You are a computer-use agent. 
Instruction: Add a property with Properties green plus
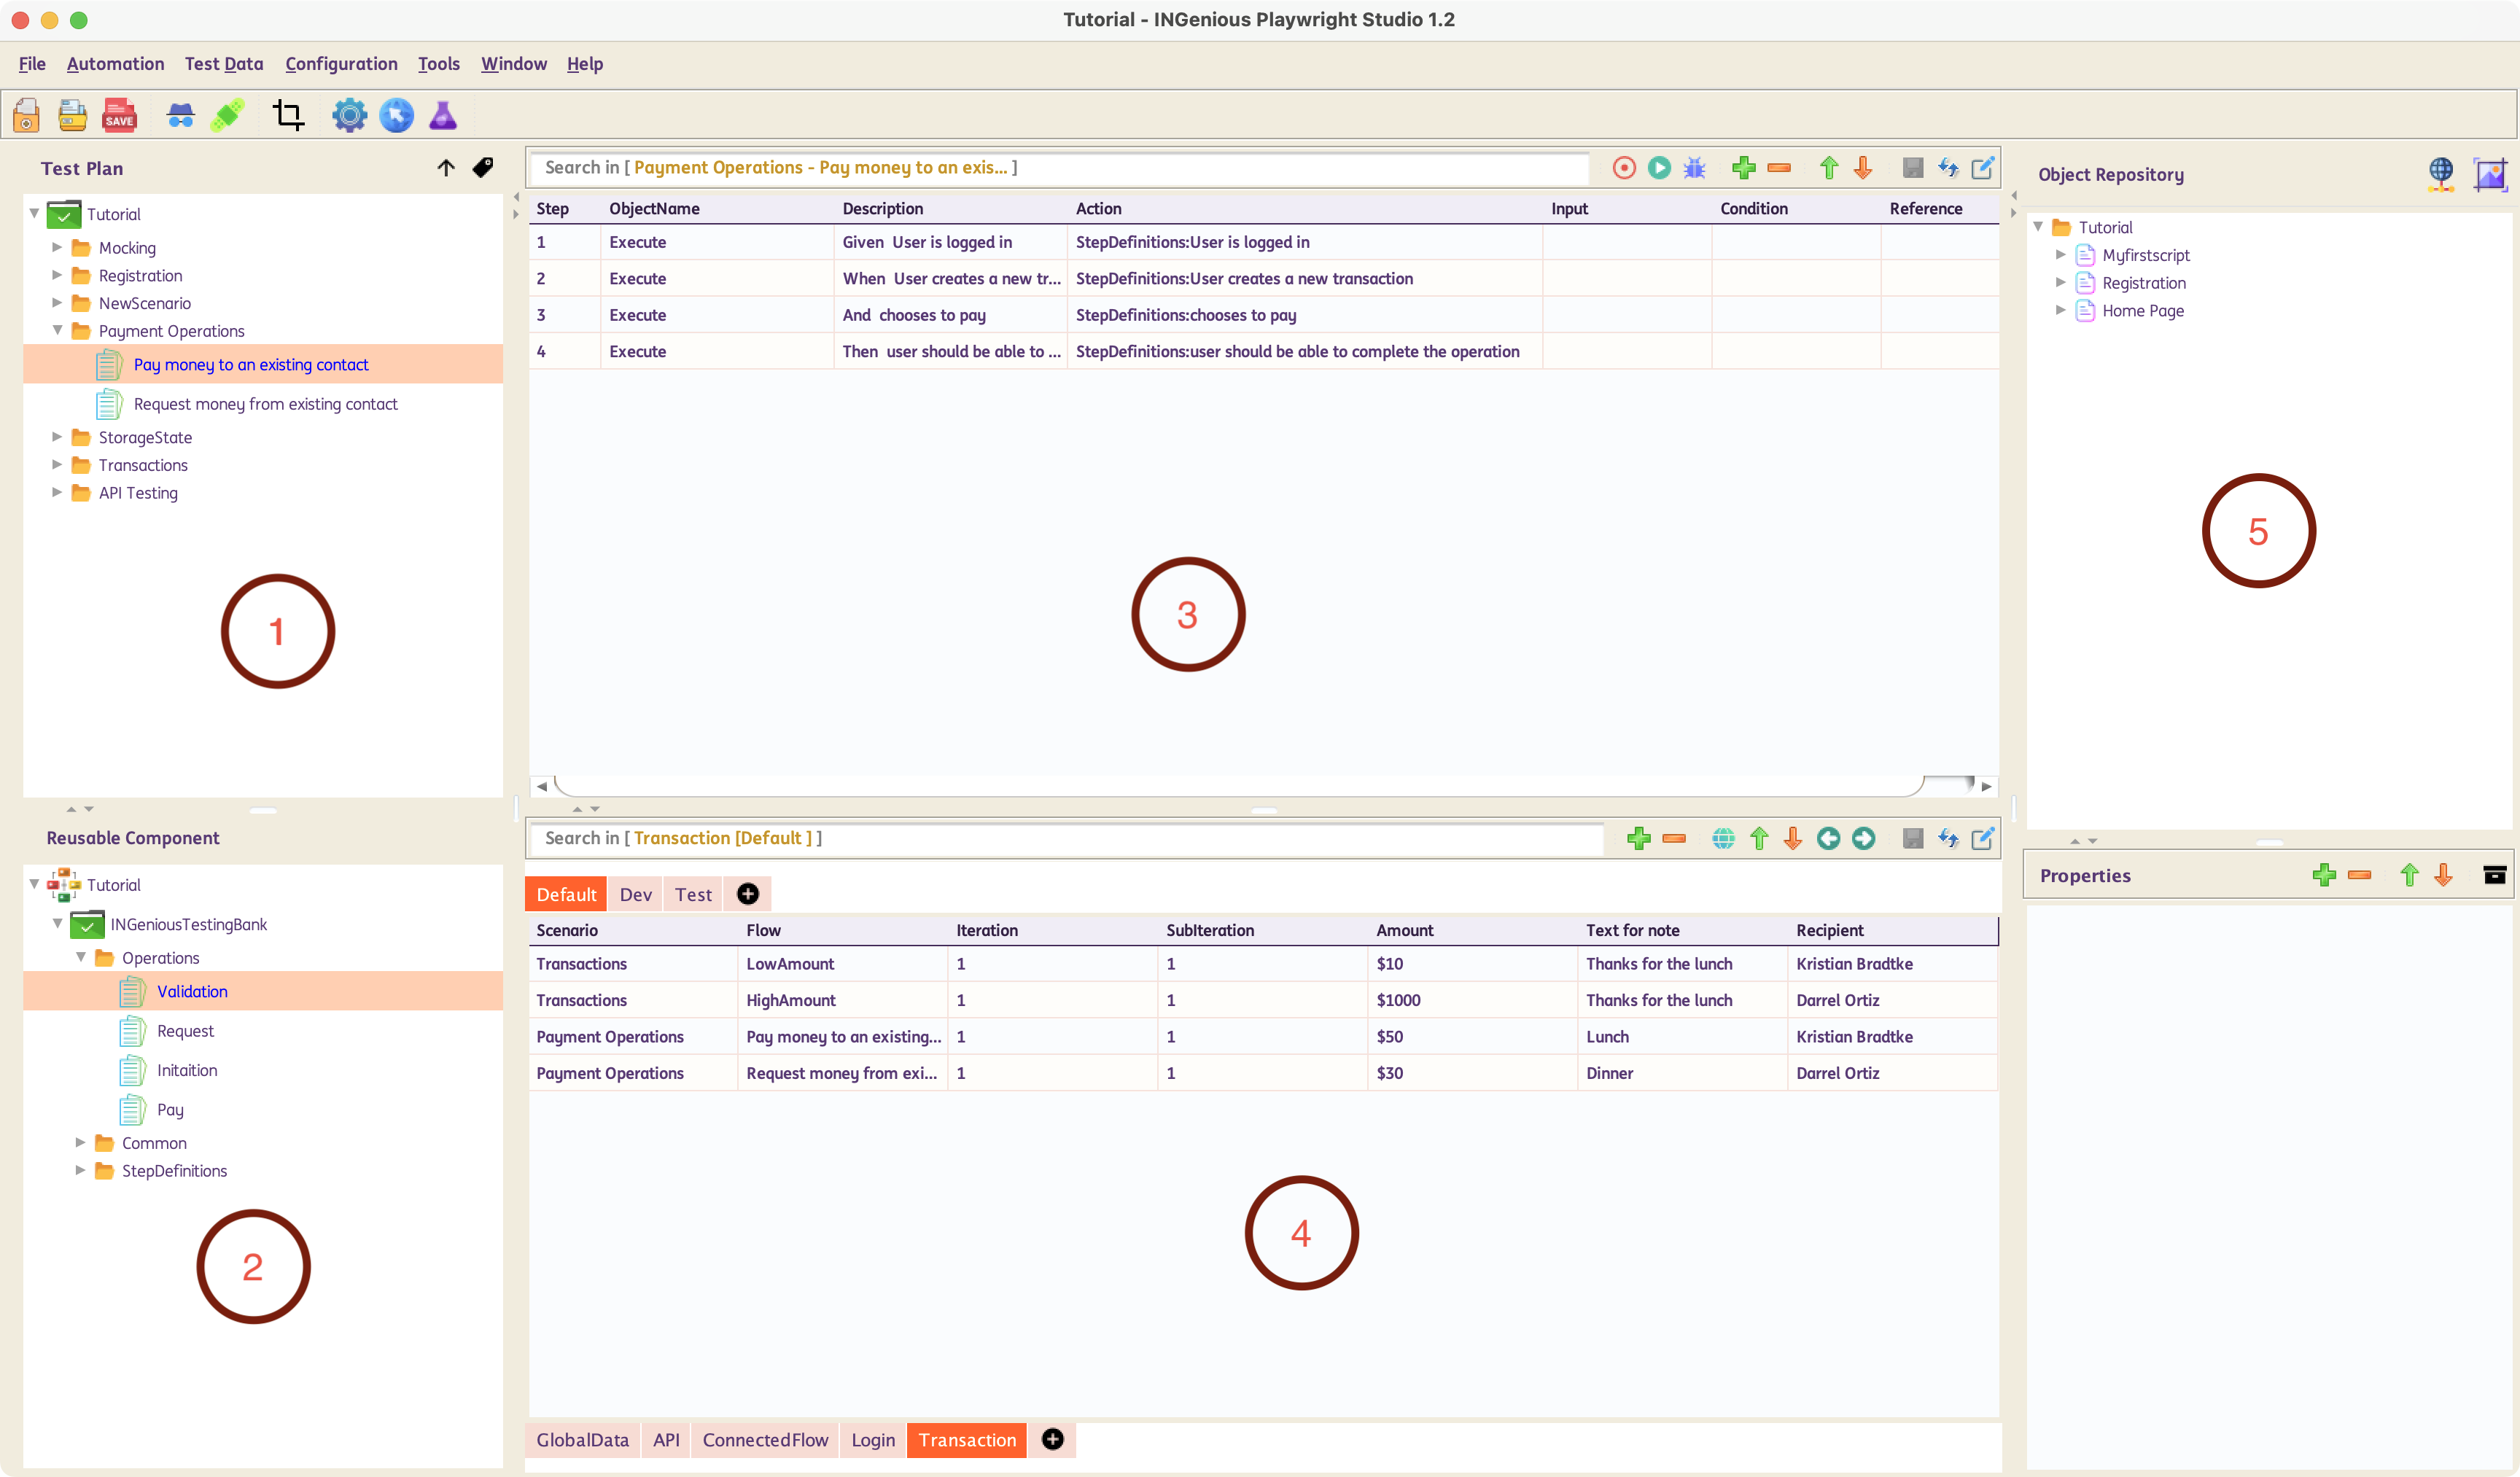(2325, 875)
